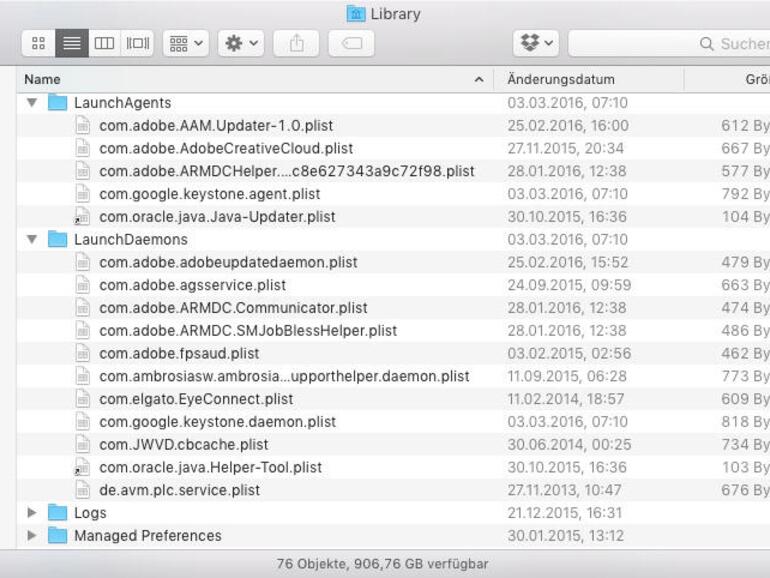Click date 24.09.2015, 09:59
The height and width of the screenshot is (578, 770).
pyautogui.click(x=570, y=285)
